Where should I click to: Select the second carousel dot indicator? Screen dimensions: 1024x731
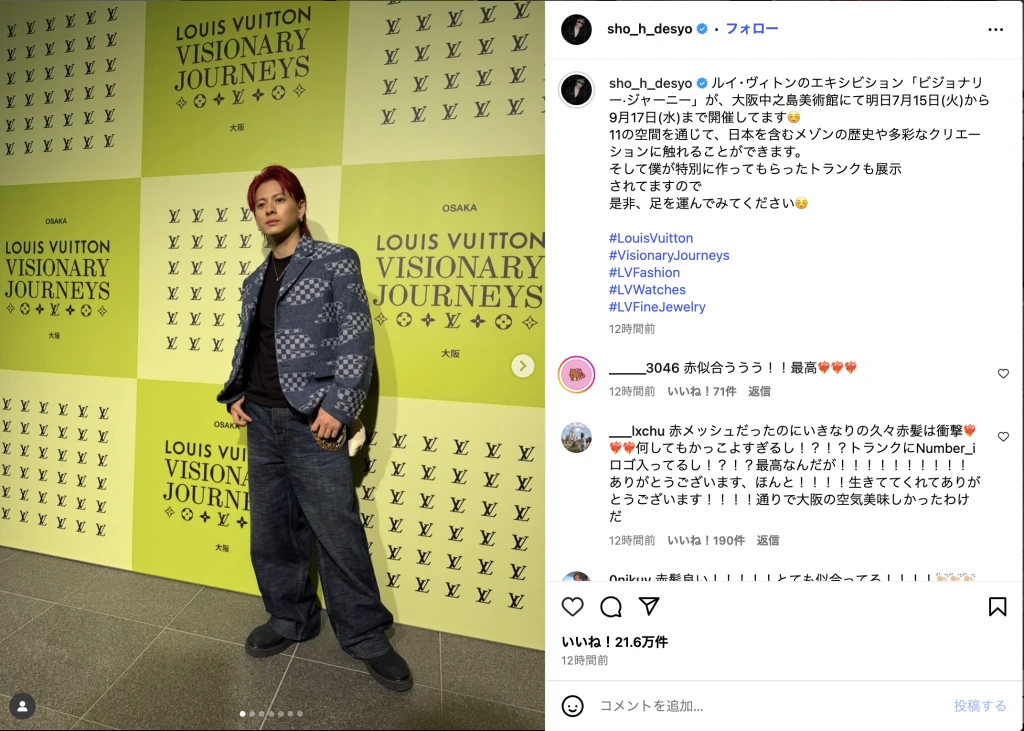252,714
